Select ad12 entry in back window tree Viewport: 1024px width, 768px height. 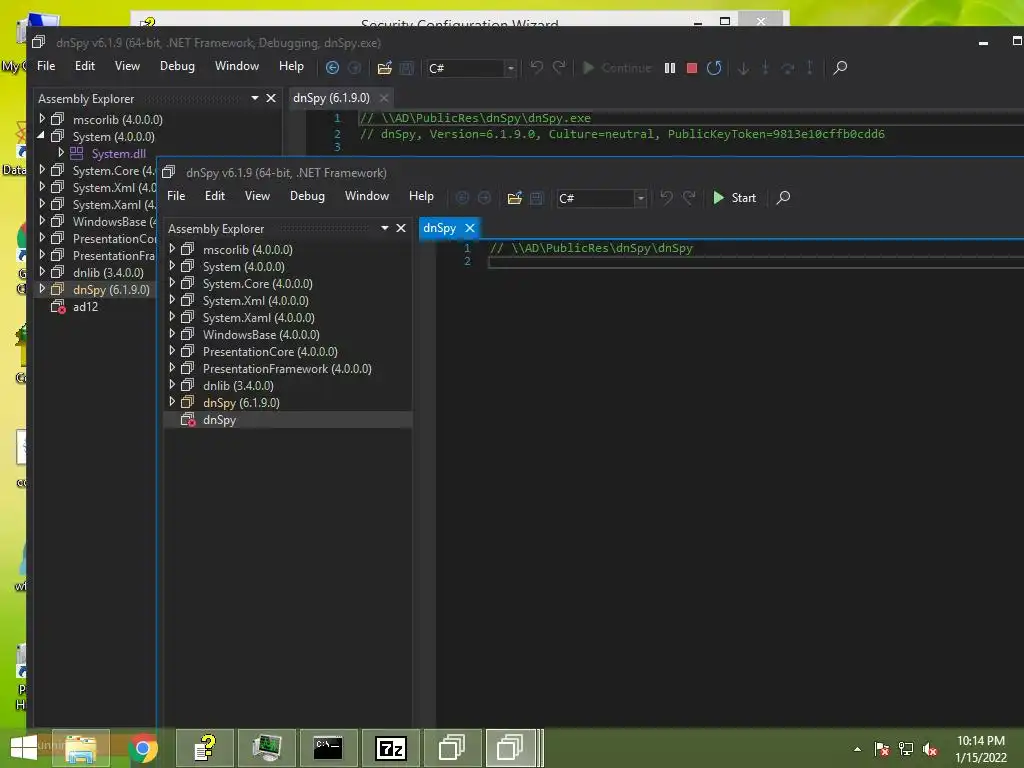(86, 307)
